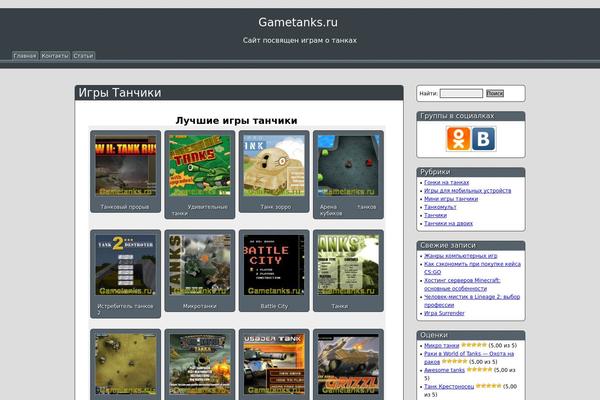Click the Микротанки caption text
Image resolution: width=600 pixels, height=400 pixels.
[200, 306]
